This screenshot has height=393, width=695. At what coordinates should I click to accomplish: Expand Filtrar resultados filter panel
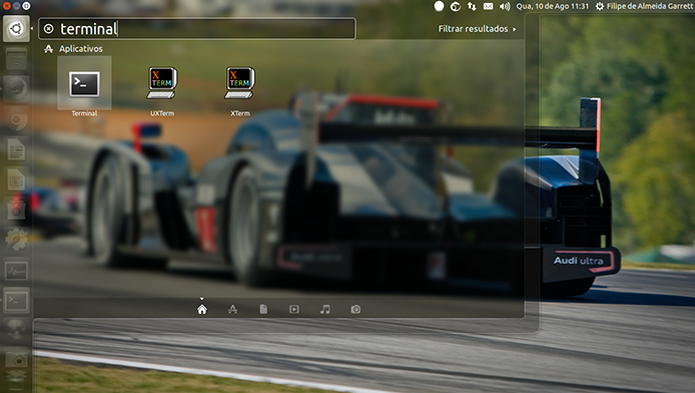477,29
